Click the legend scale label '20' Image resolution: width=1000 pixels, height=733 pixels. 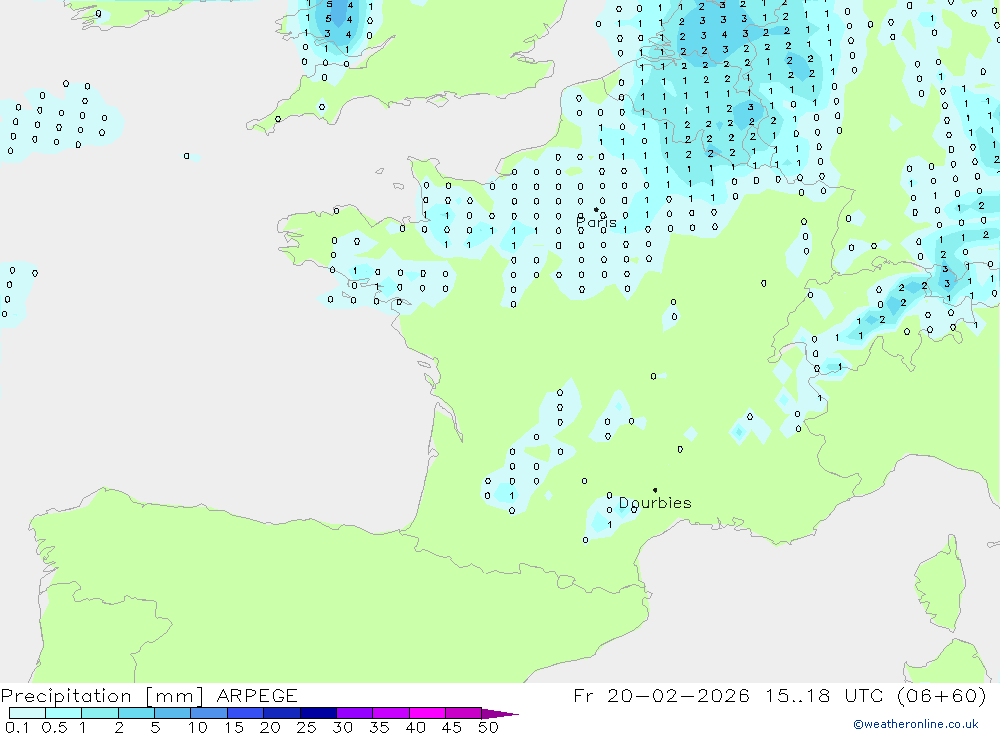coord(270,727)
